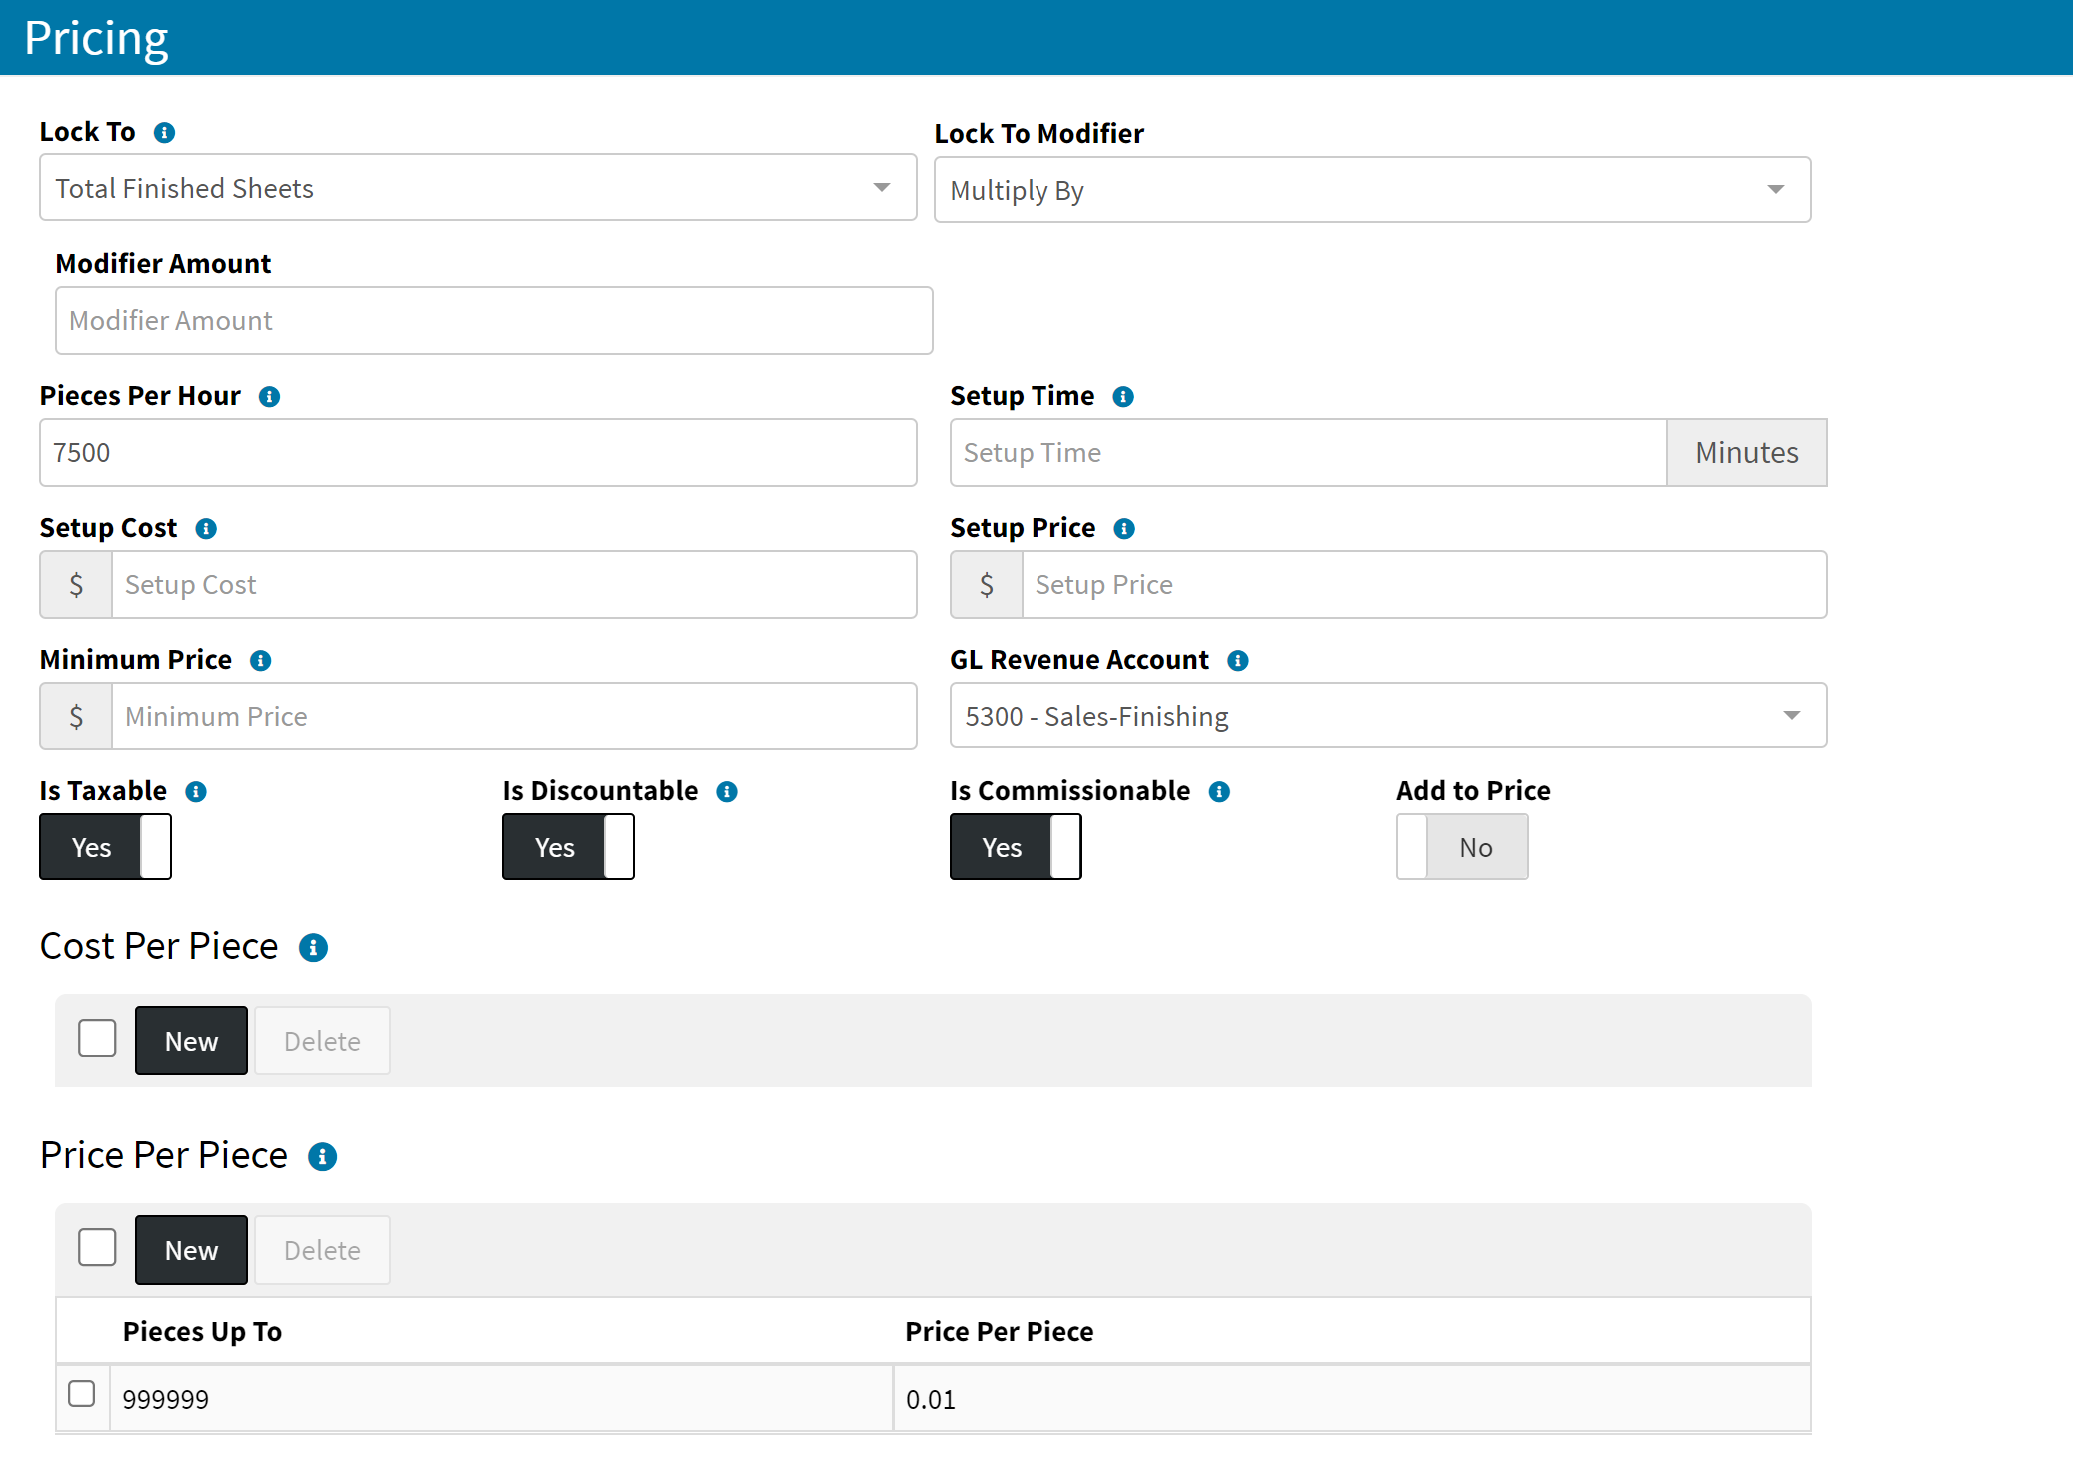Screen dimensions: 2073x1473
Task: Click Setup Cost info icon
Action: (x=206, y=528)
